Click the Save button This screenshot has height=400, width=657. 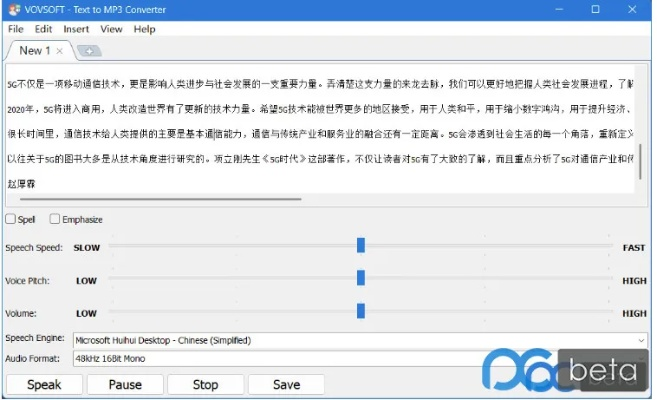(286, 384)
